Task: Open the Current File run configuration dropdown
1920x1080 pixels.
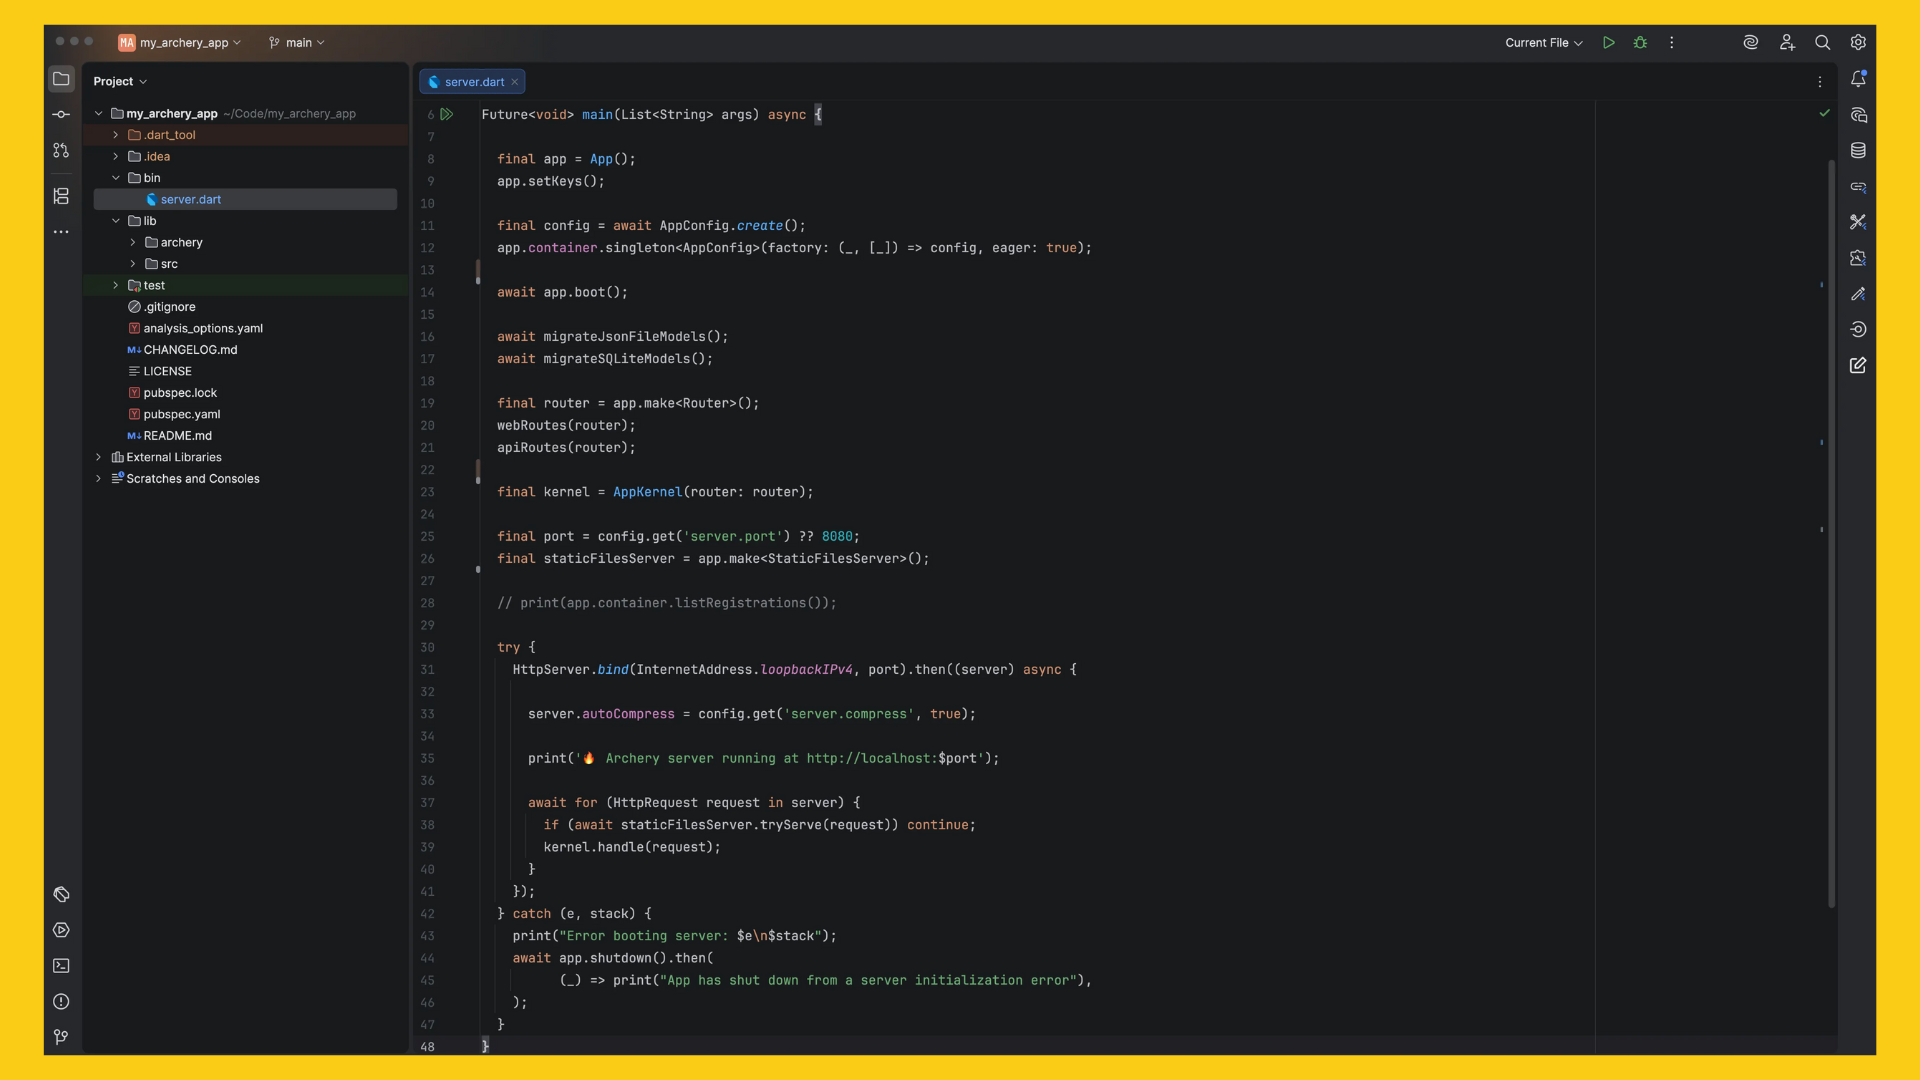Action: (x=1543, y=43)
